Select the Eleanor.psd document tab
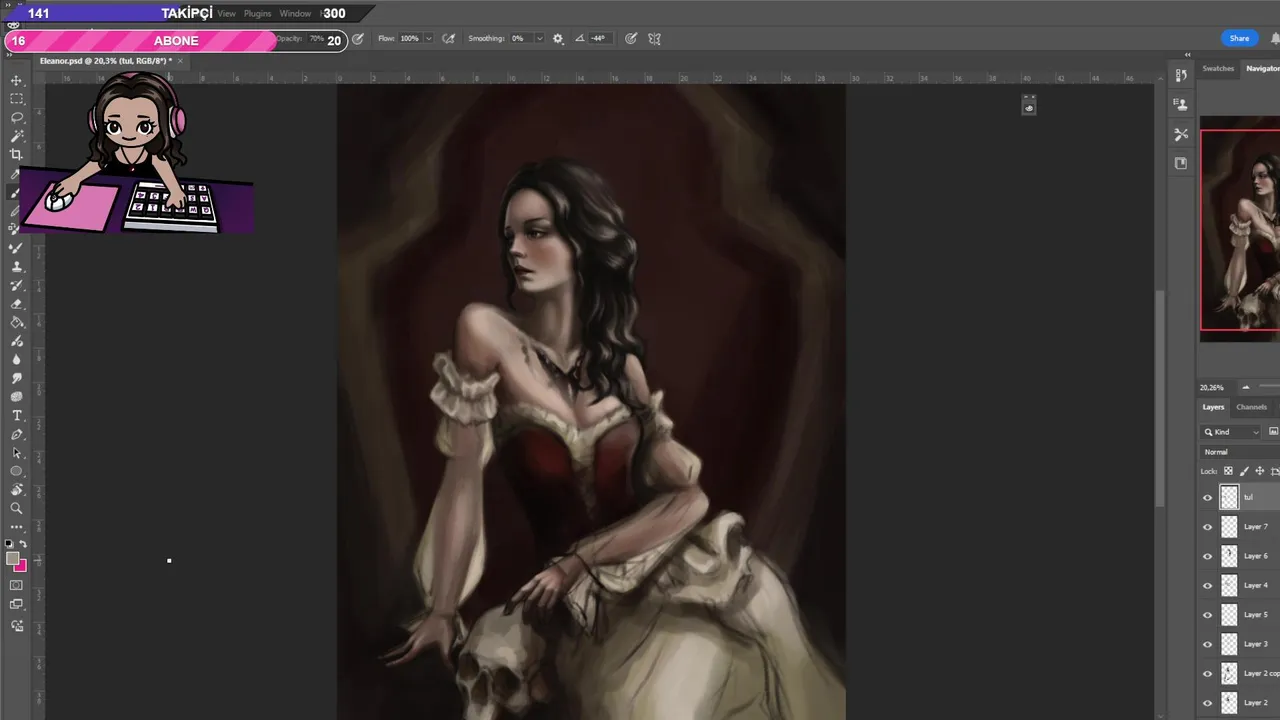Screen dimensions: 1280x720 tap(105, 61)
